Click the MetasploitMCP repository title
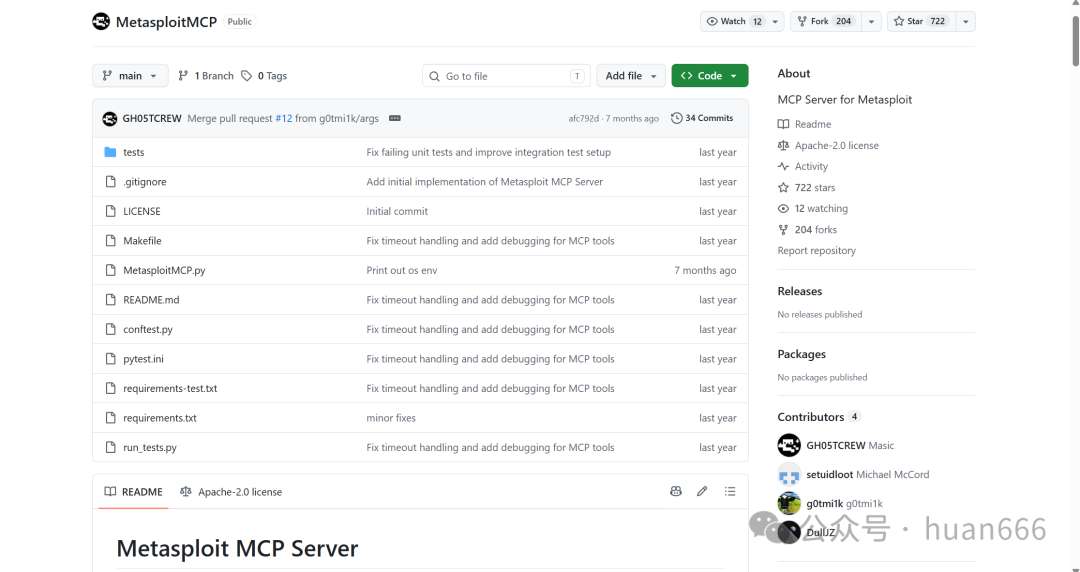The image size is (1080, 572). pyautogui.click(x=166, y=21)
